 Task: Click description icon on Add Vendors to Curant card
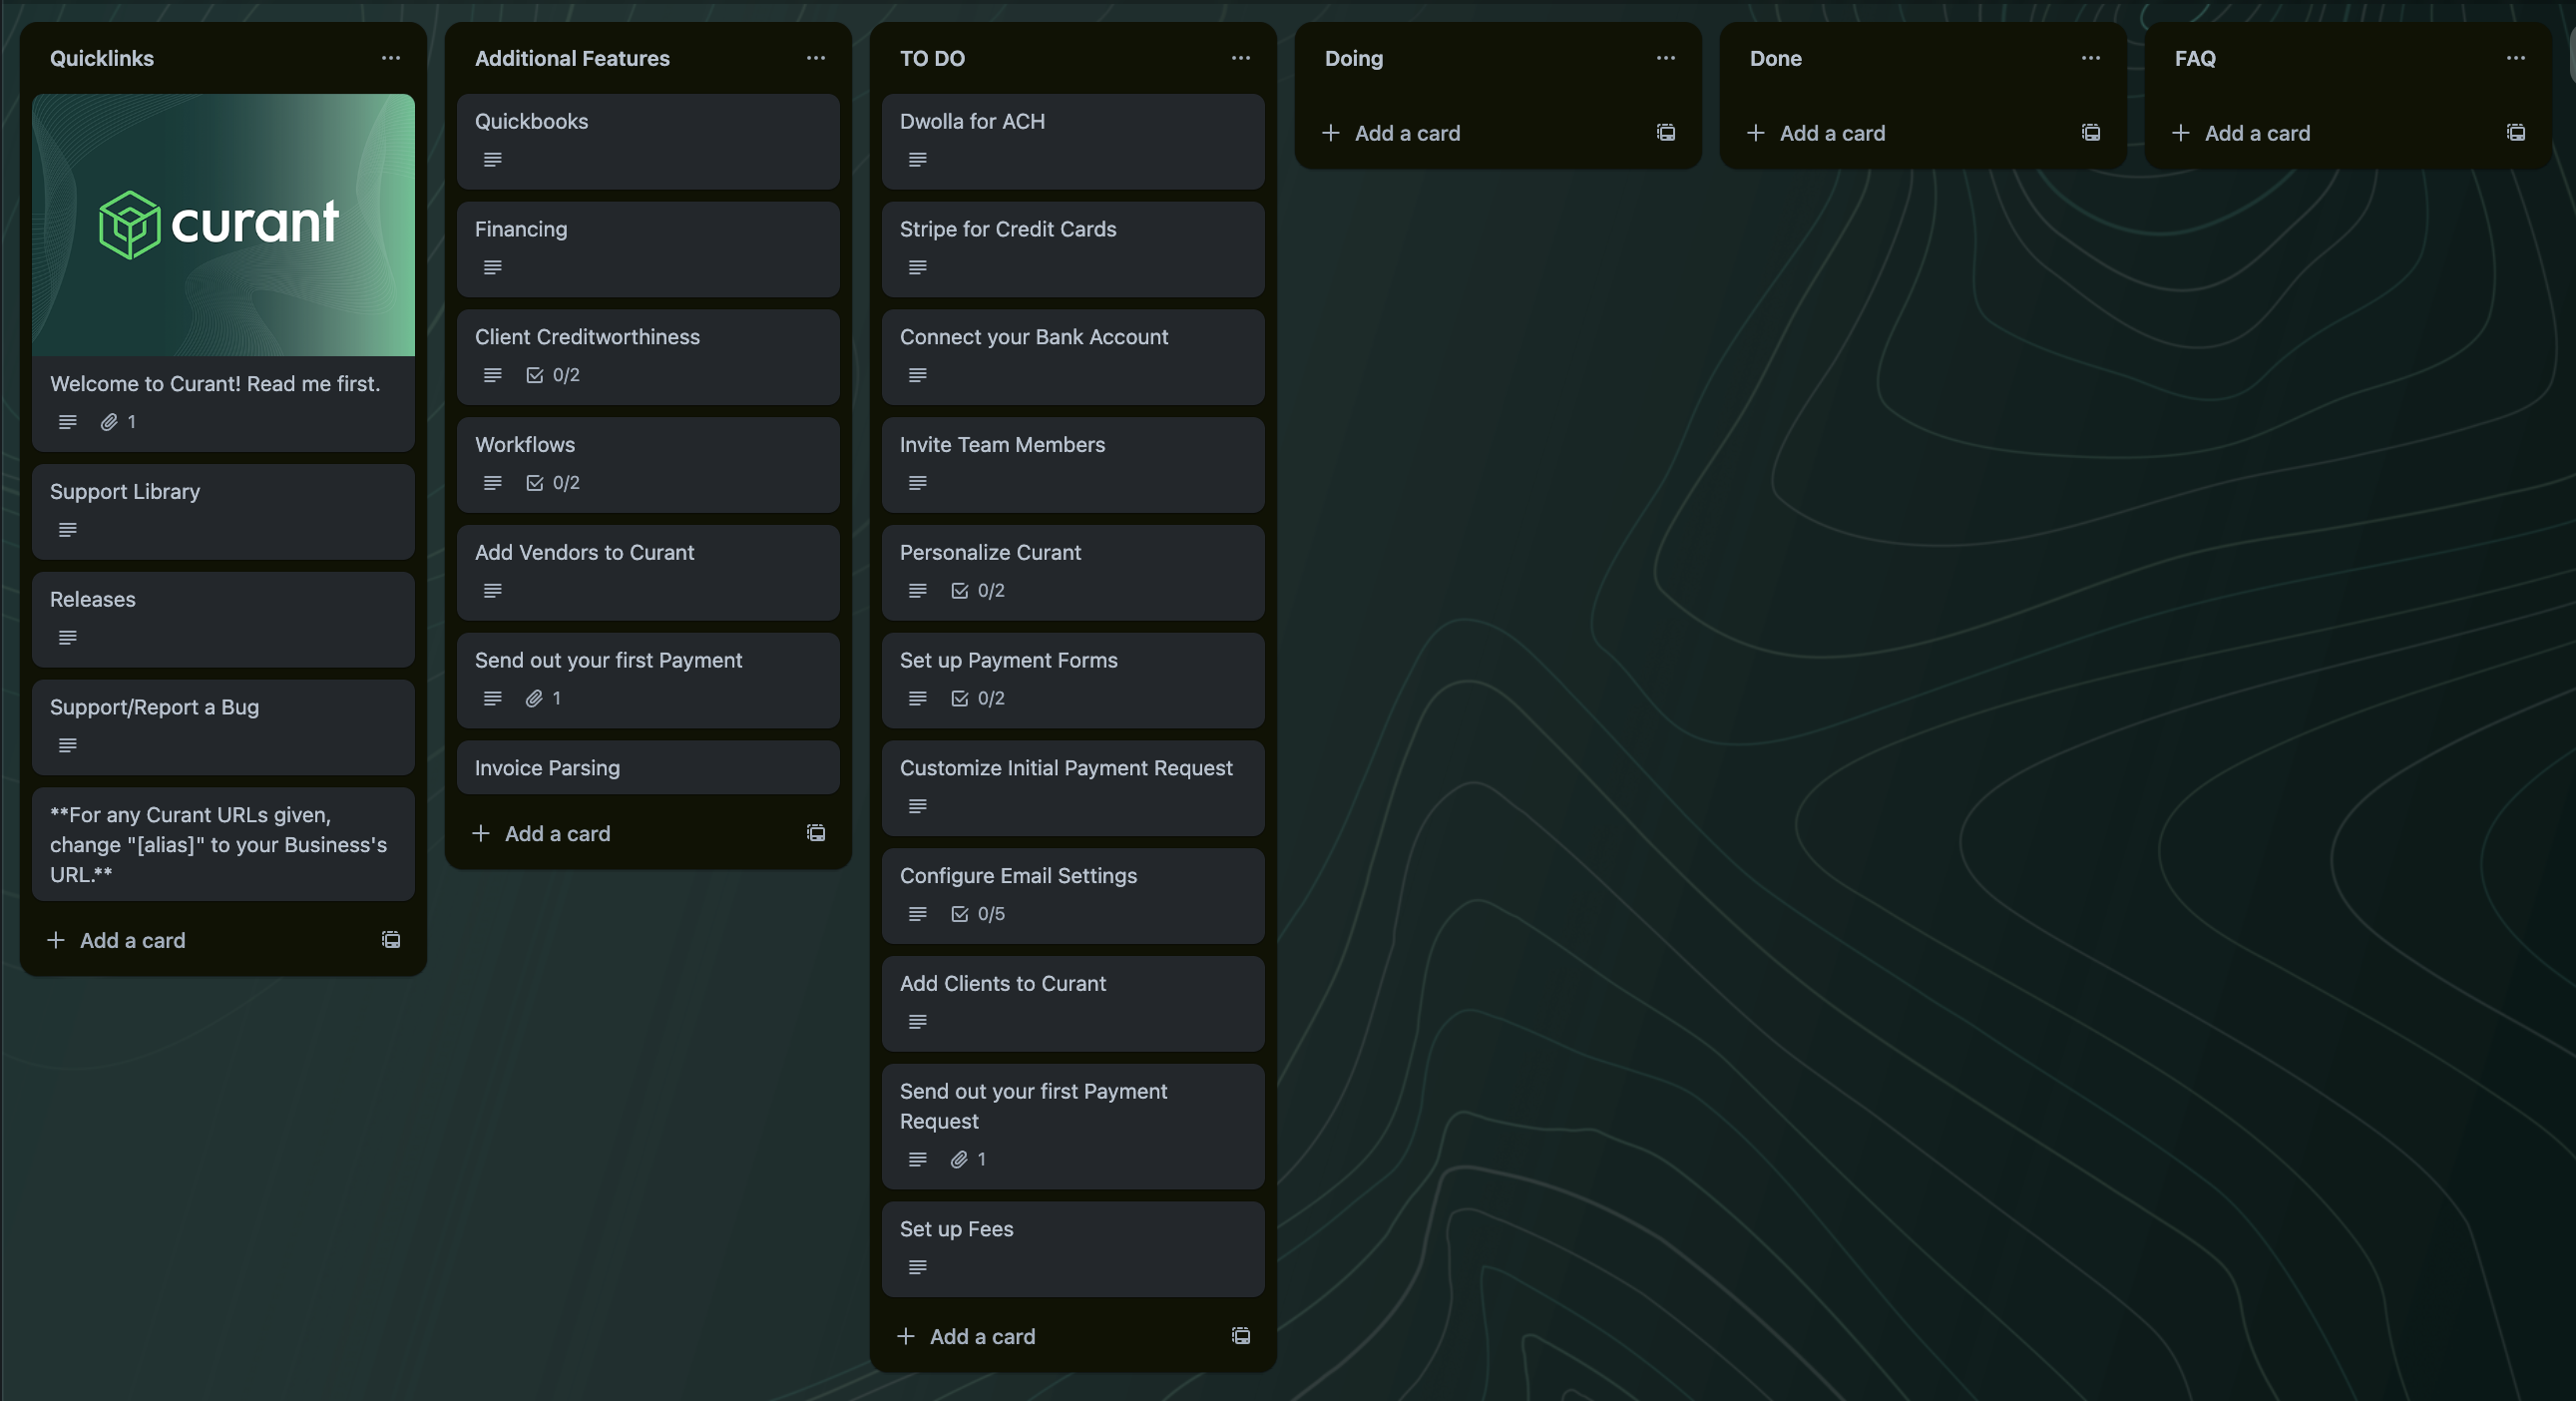(x=492, y=591)
